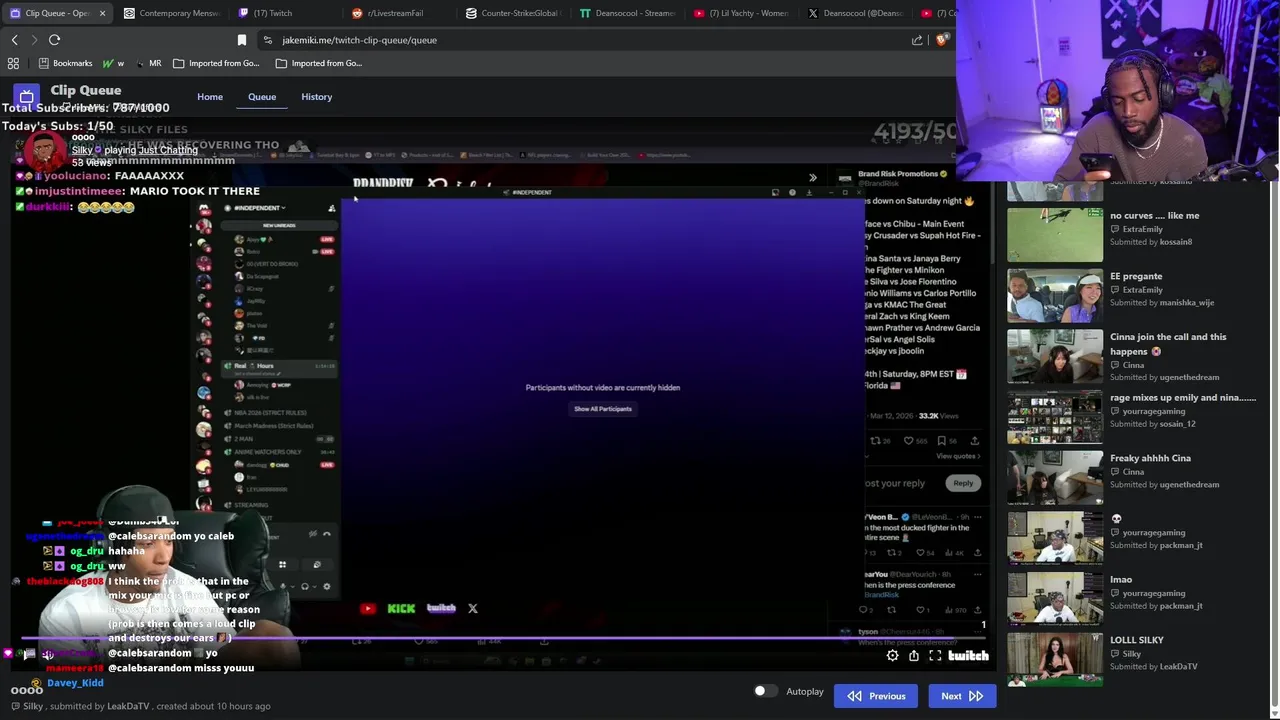Skip to the Next clip
This screenshot has height=720, width=1280.
pos(961,696)
